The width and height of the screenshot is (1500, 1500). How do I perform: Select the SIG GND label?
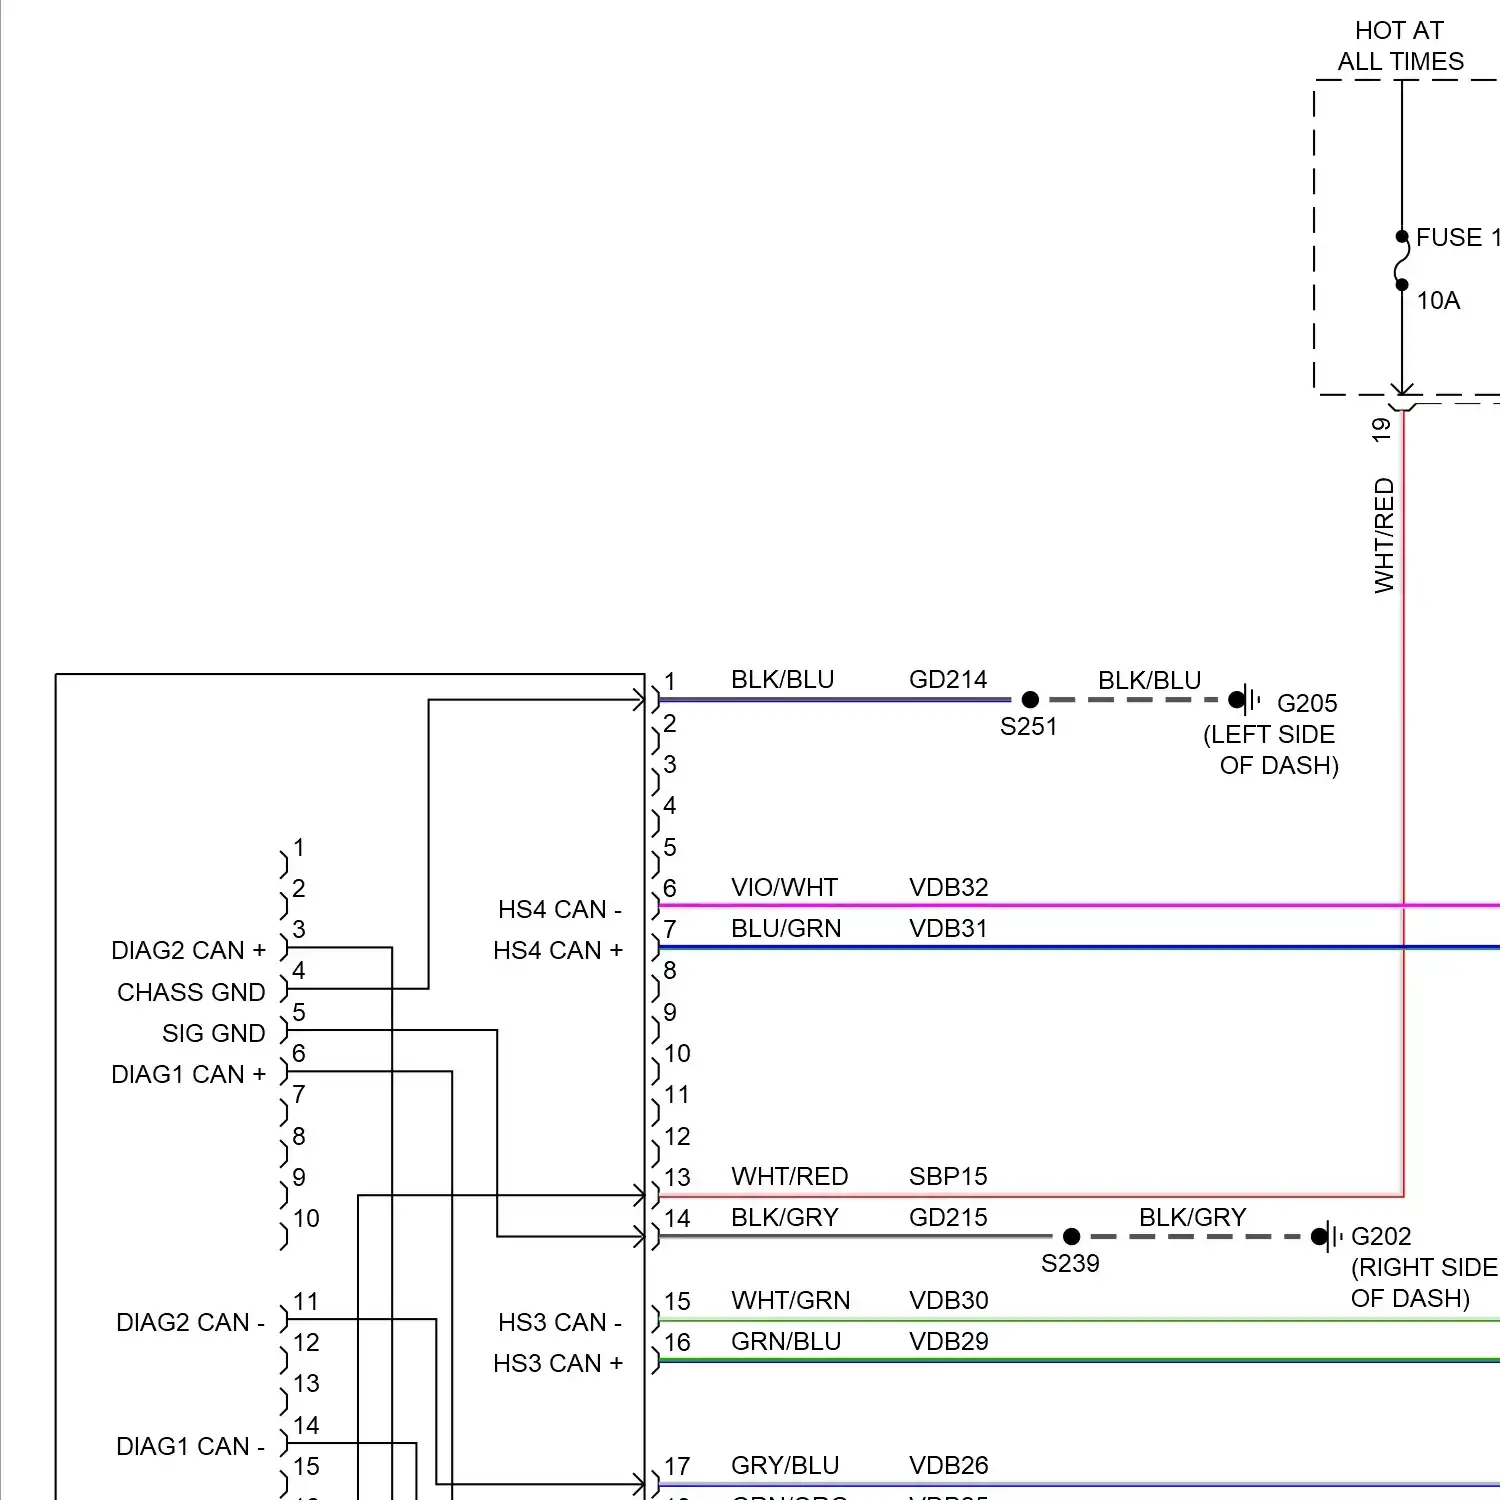click(x=214, y=1033)
